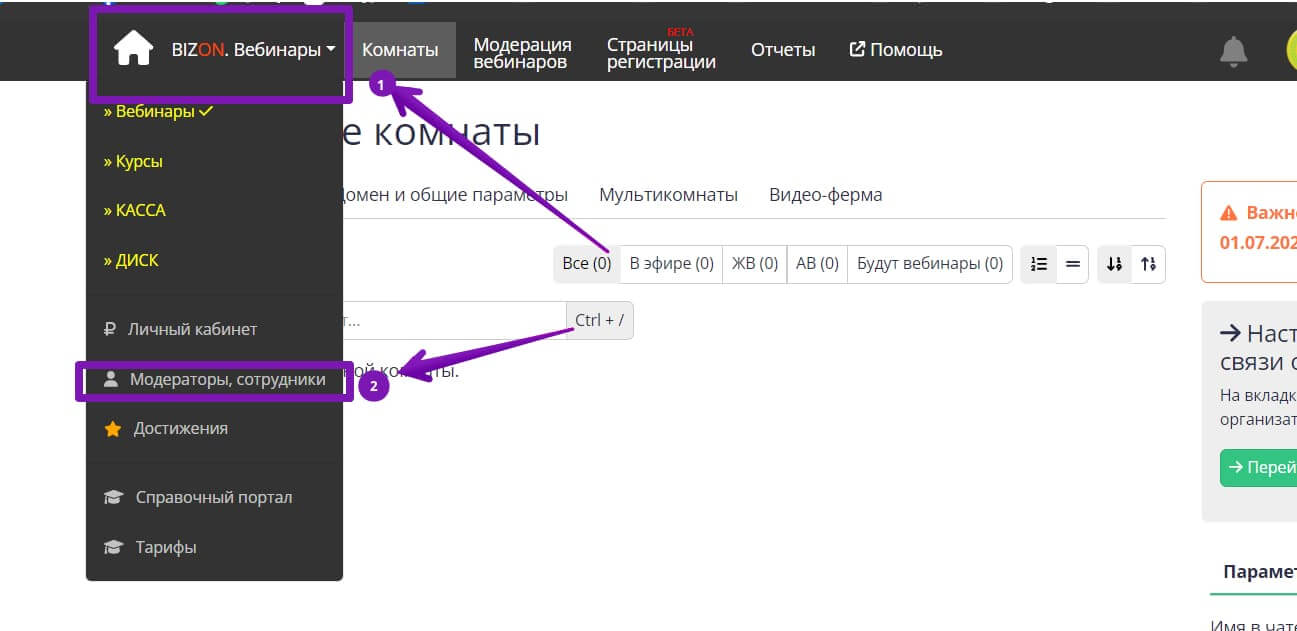The width and height of the screenshot is (1297, 631).
Task: Click the orange warning triangle icon
Action: [x=1229, y=213]
